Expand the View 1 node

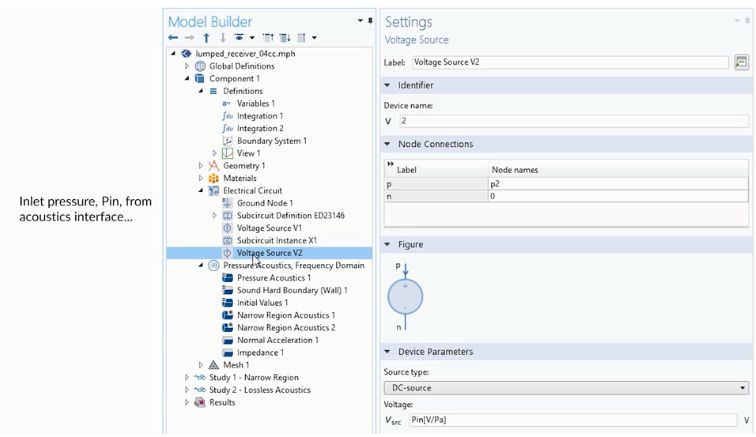[215, 153]
